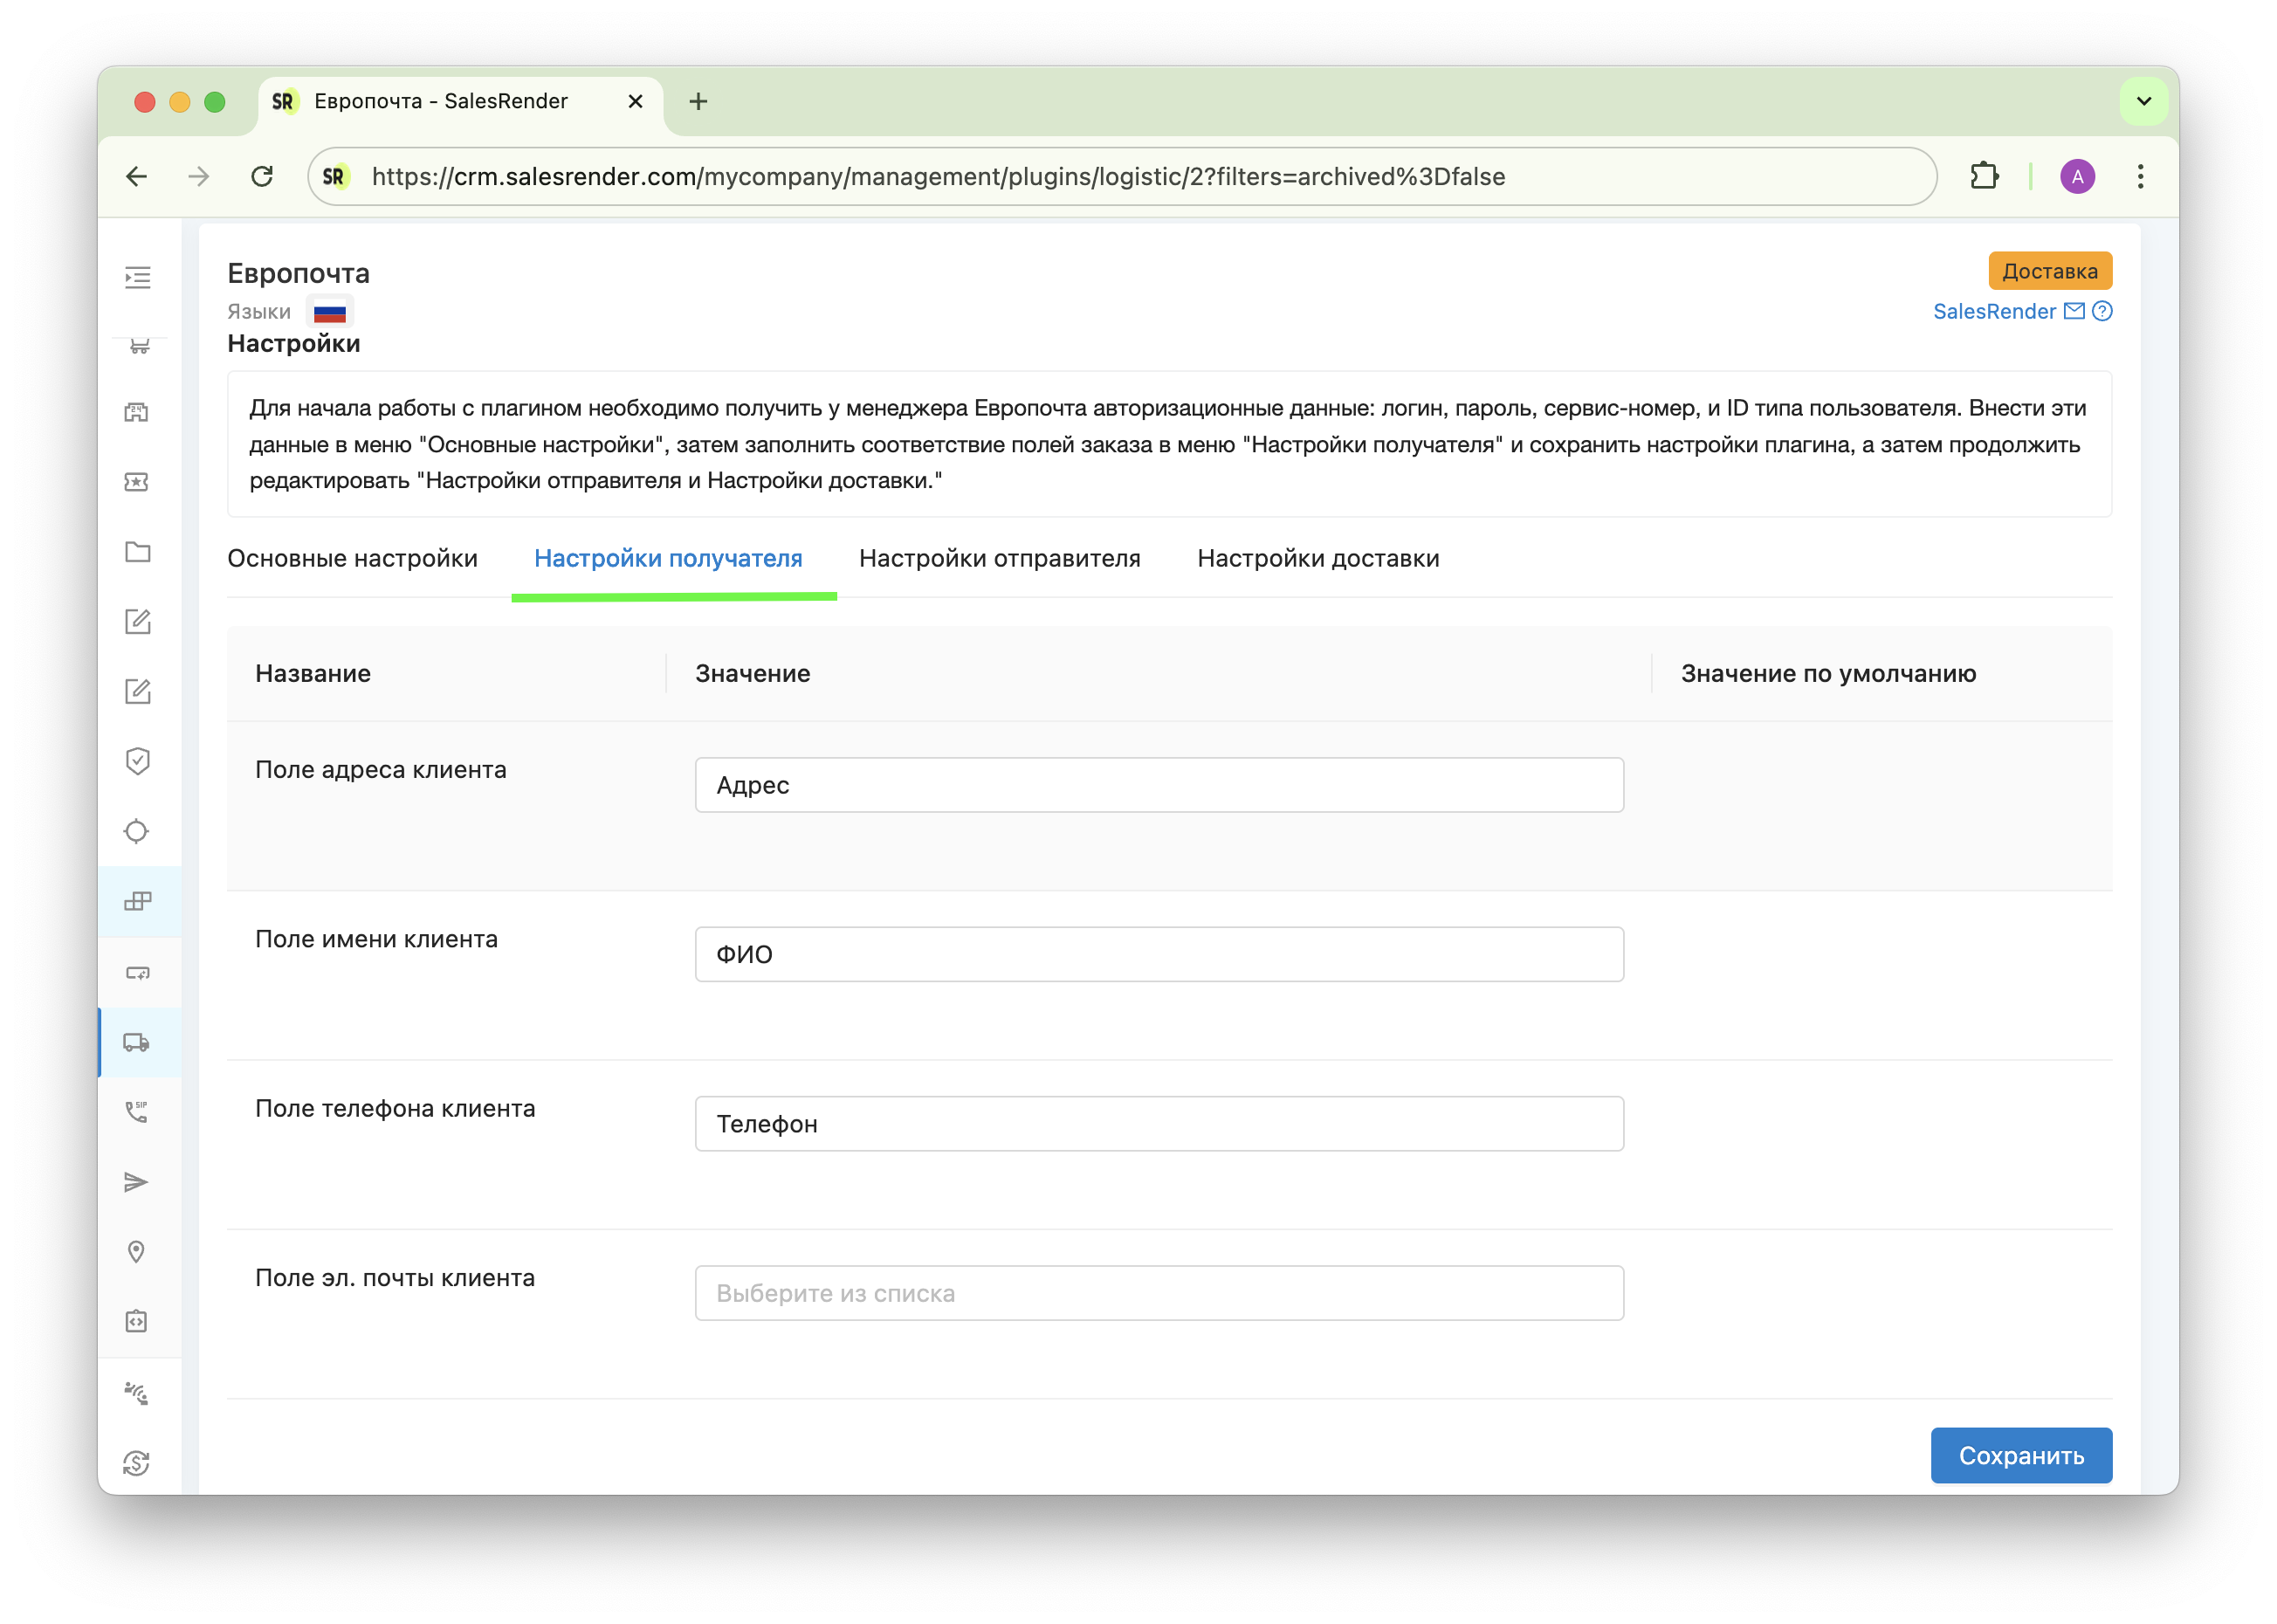2277x1624 pixels.
Task: Open the folder sidebar section
Action: point(137,552)
